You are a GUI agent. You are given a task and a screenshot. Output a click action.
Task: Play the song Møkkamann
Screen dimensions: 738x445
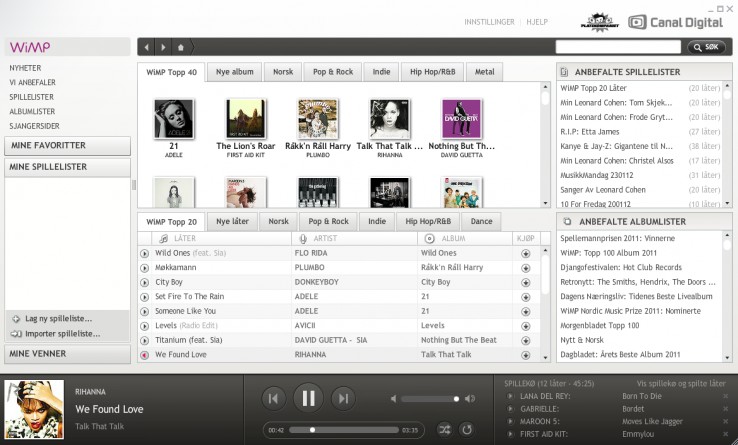coord(144,268)
